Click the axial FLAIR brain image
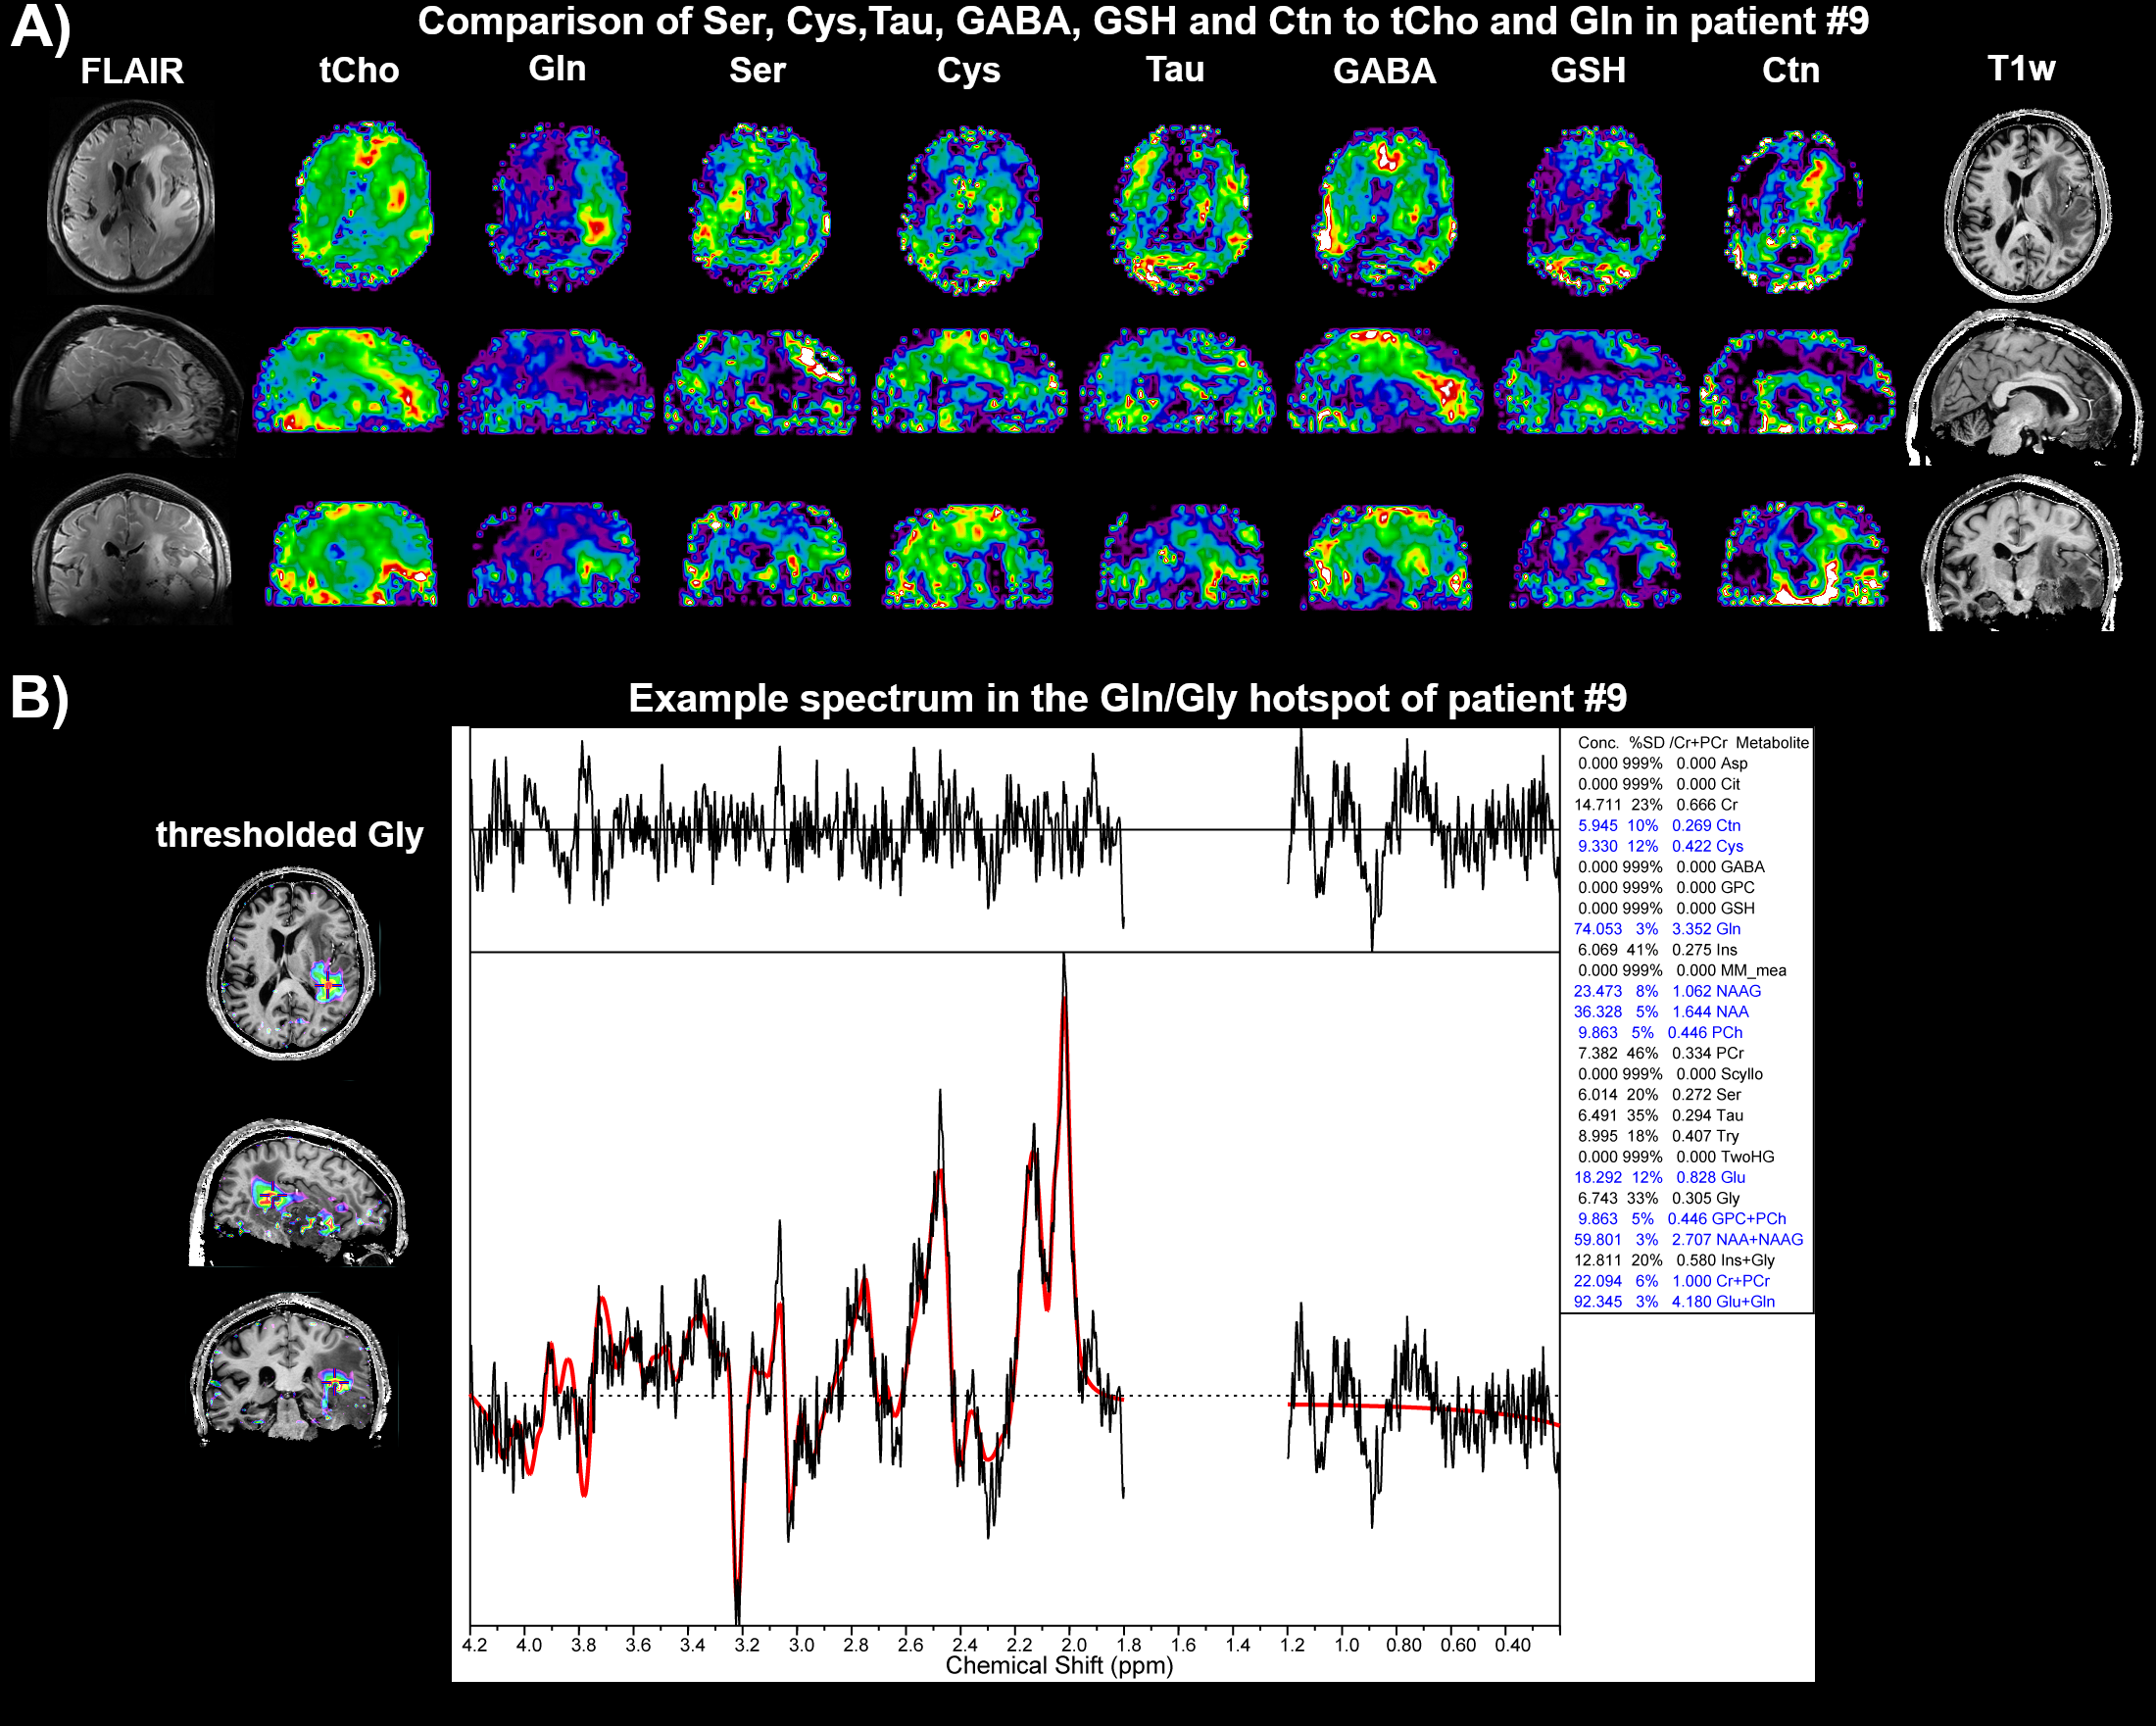The height and width of the screenshot is (1726, 2156). coord(131,196)
